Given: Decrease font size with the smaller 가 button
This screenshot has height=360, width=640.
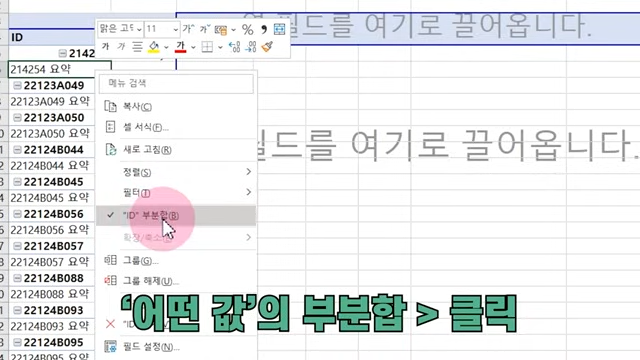Looking at the screenshot, I should pyautogui.click(x=204, y=29).
